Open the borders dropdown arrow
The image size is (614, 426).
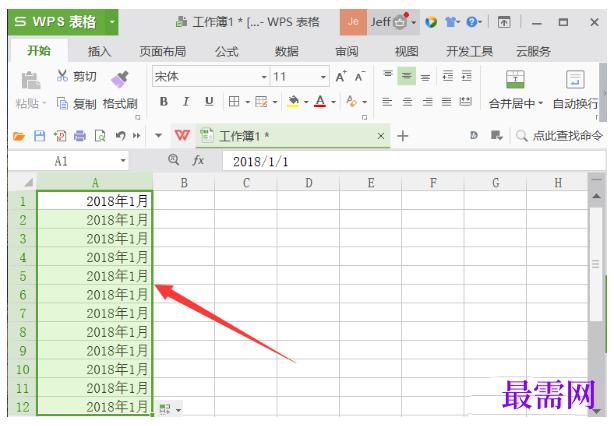point(247,102)
